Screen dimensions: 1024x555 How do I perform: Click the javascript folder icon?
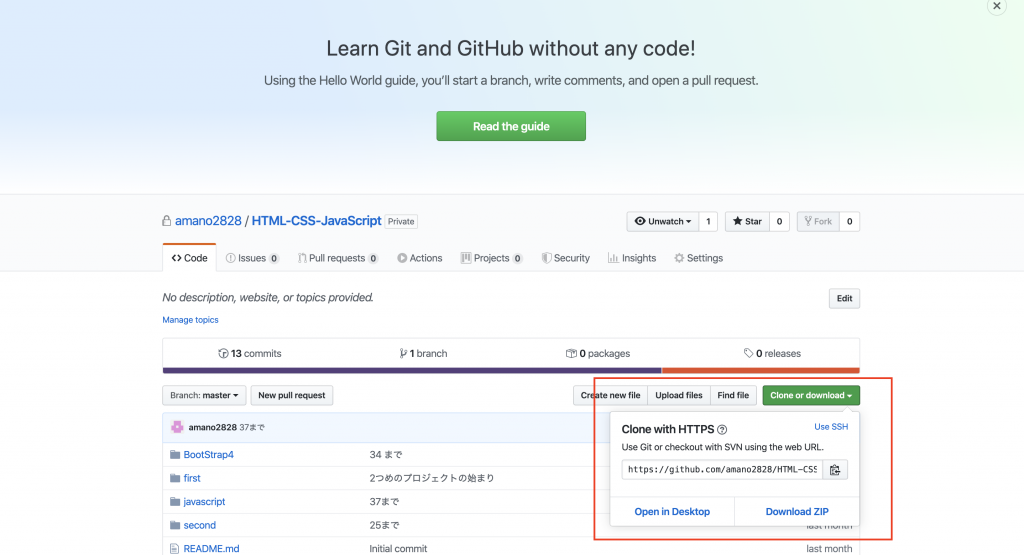[174, 501]
